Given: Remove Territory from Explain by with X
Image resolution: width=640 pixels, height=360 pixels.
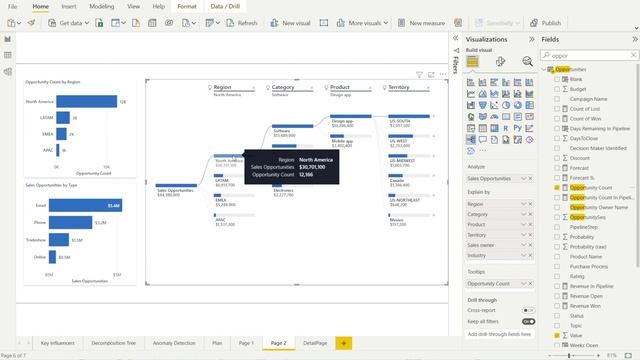Looking at the screenshot, I should (x=531, y=235).
